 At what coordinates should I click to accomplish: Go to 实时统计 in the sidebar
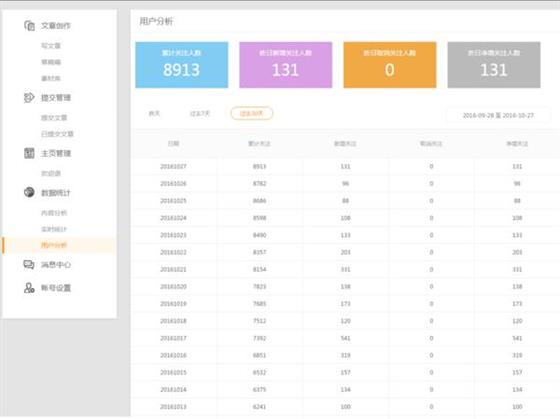pyautogui.click(x=54, y=229)
